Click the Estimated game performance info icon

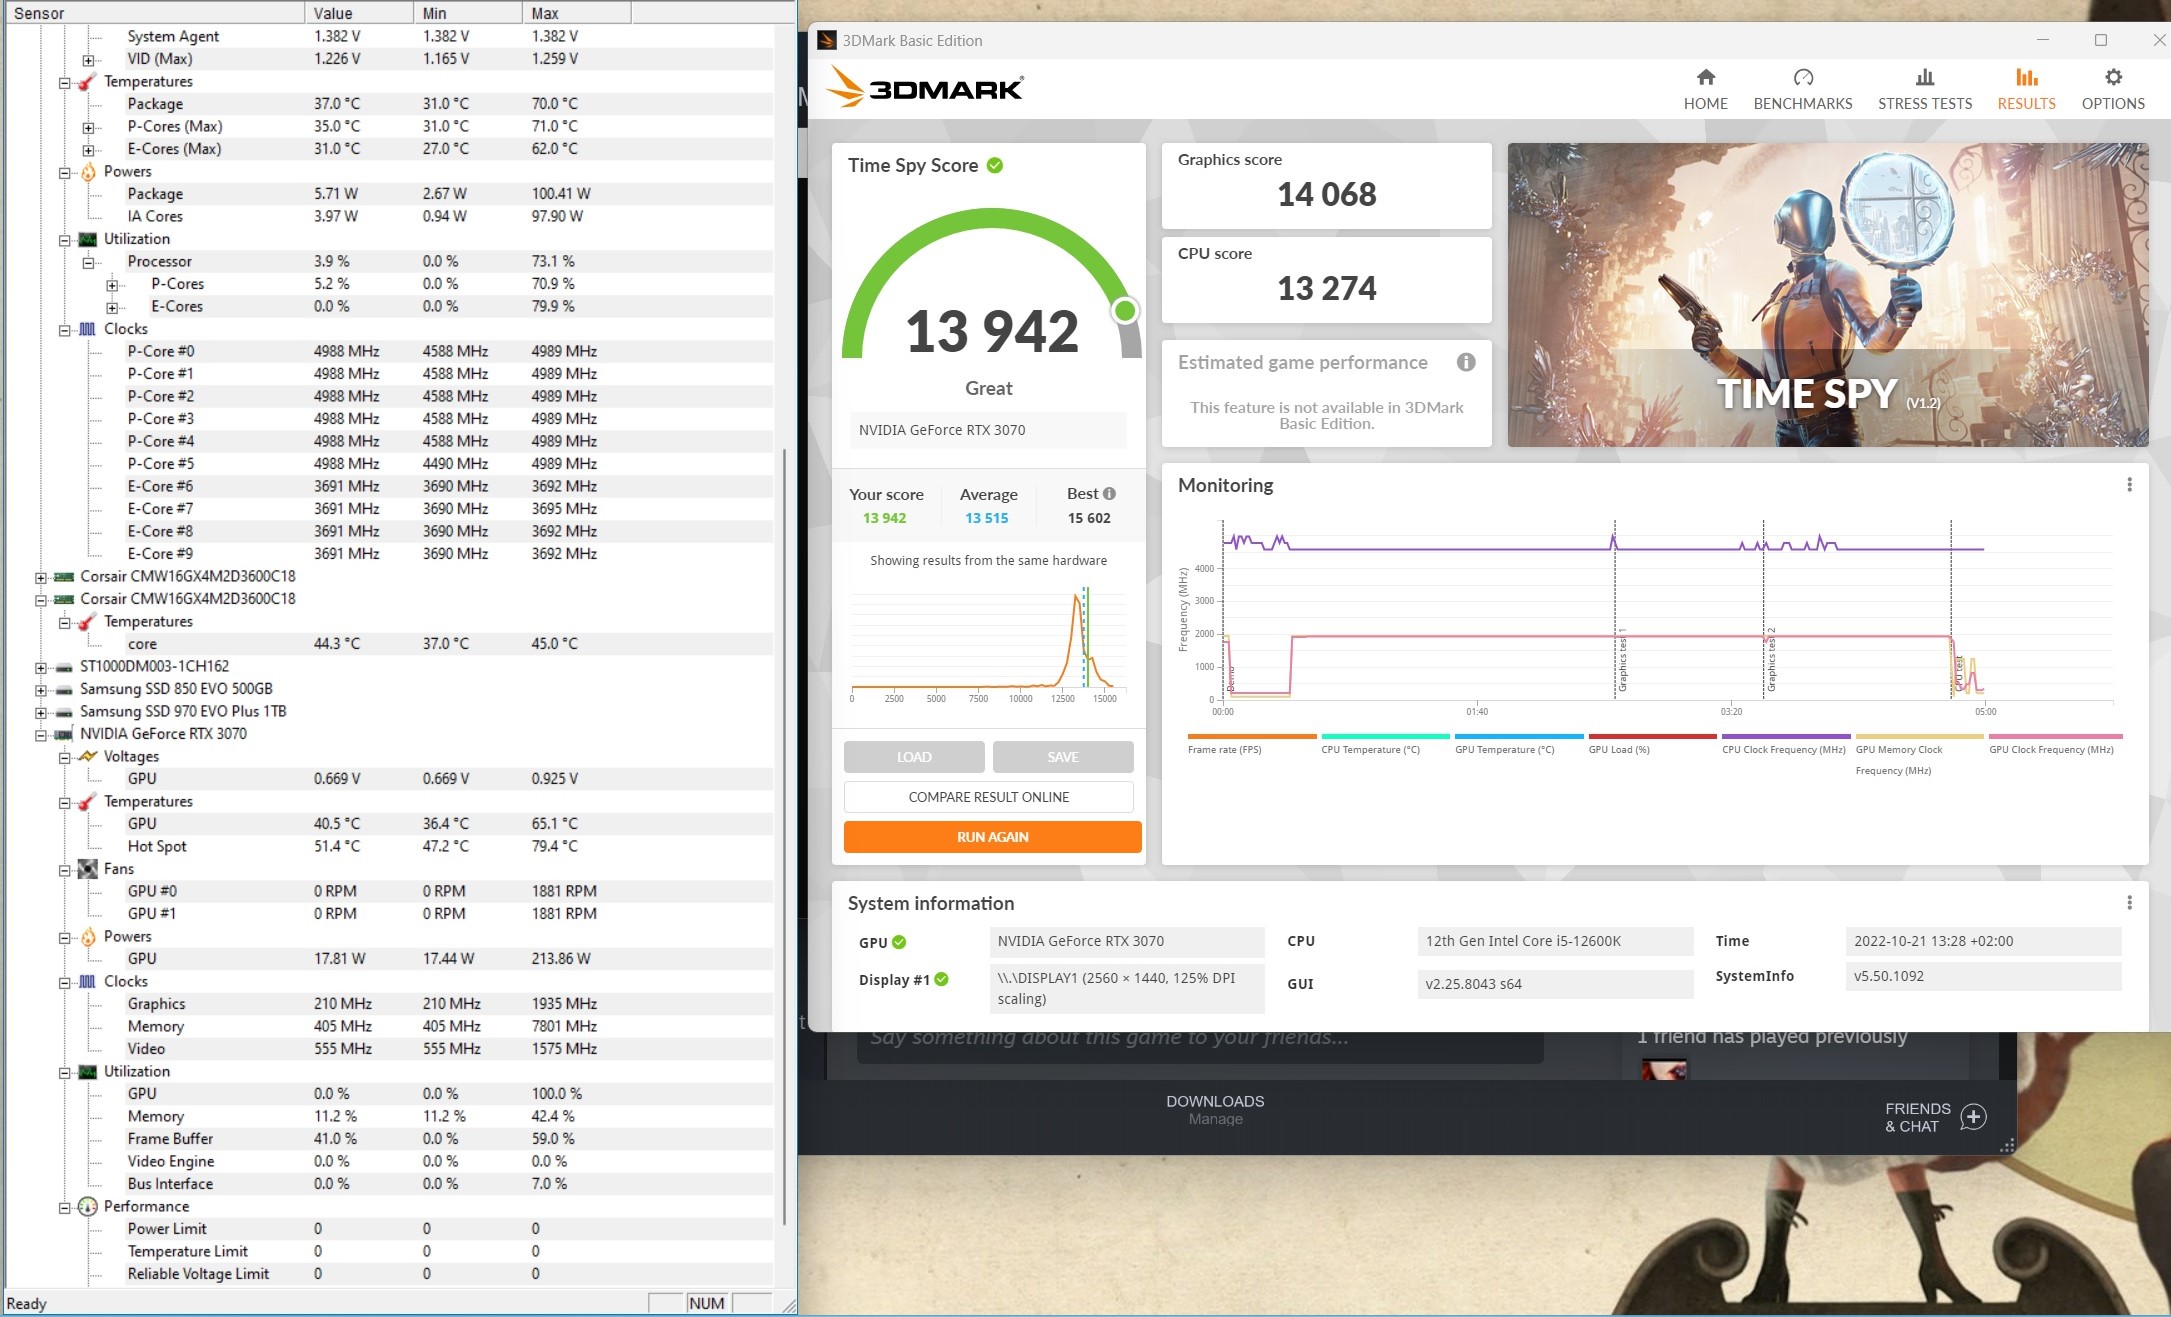point(1465,362)
